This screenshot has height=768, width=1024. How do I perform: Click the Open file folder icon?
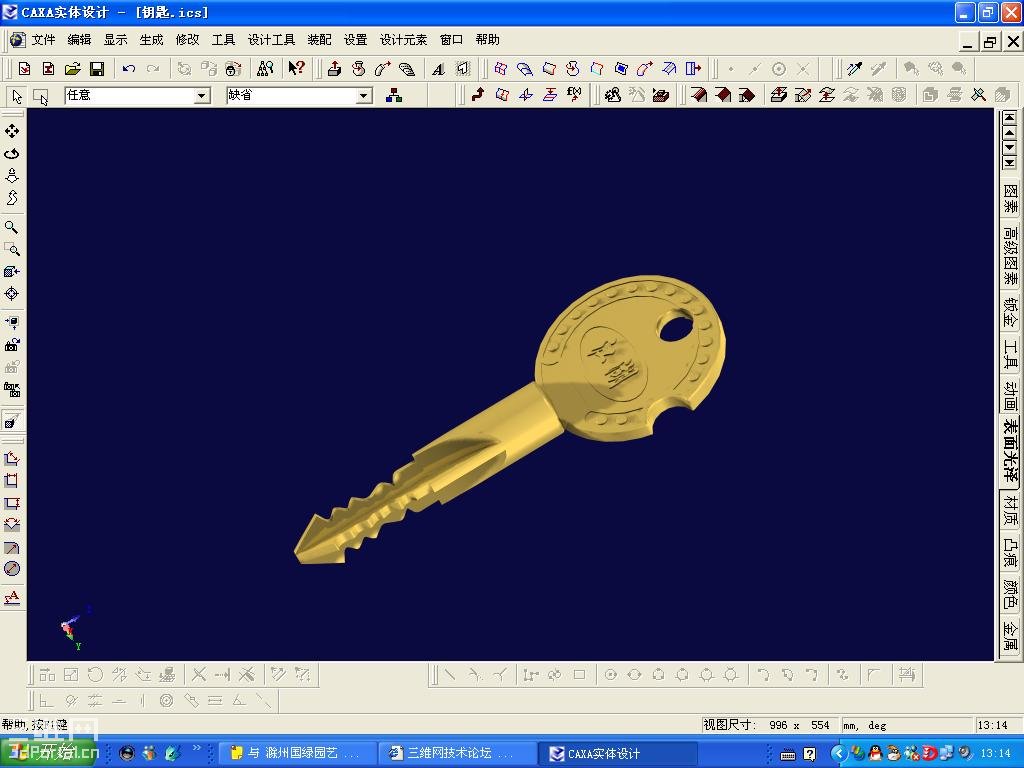click(x=72, y=69)
